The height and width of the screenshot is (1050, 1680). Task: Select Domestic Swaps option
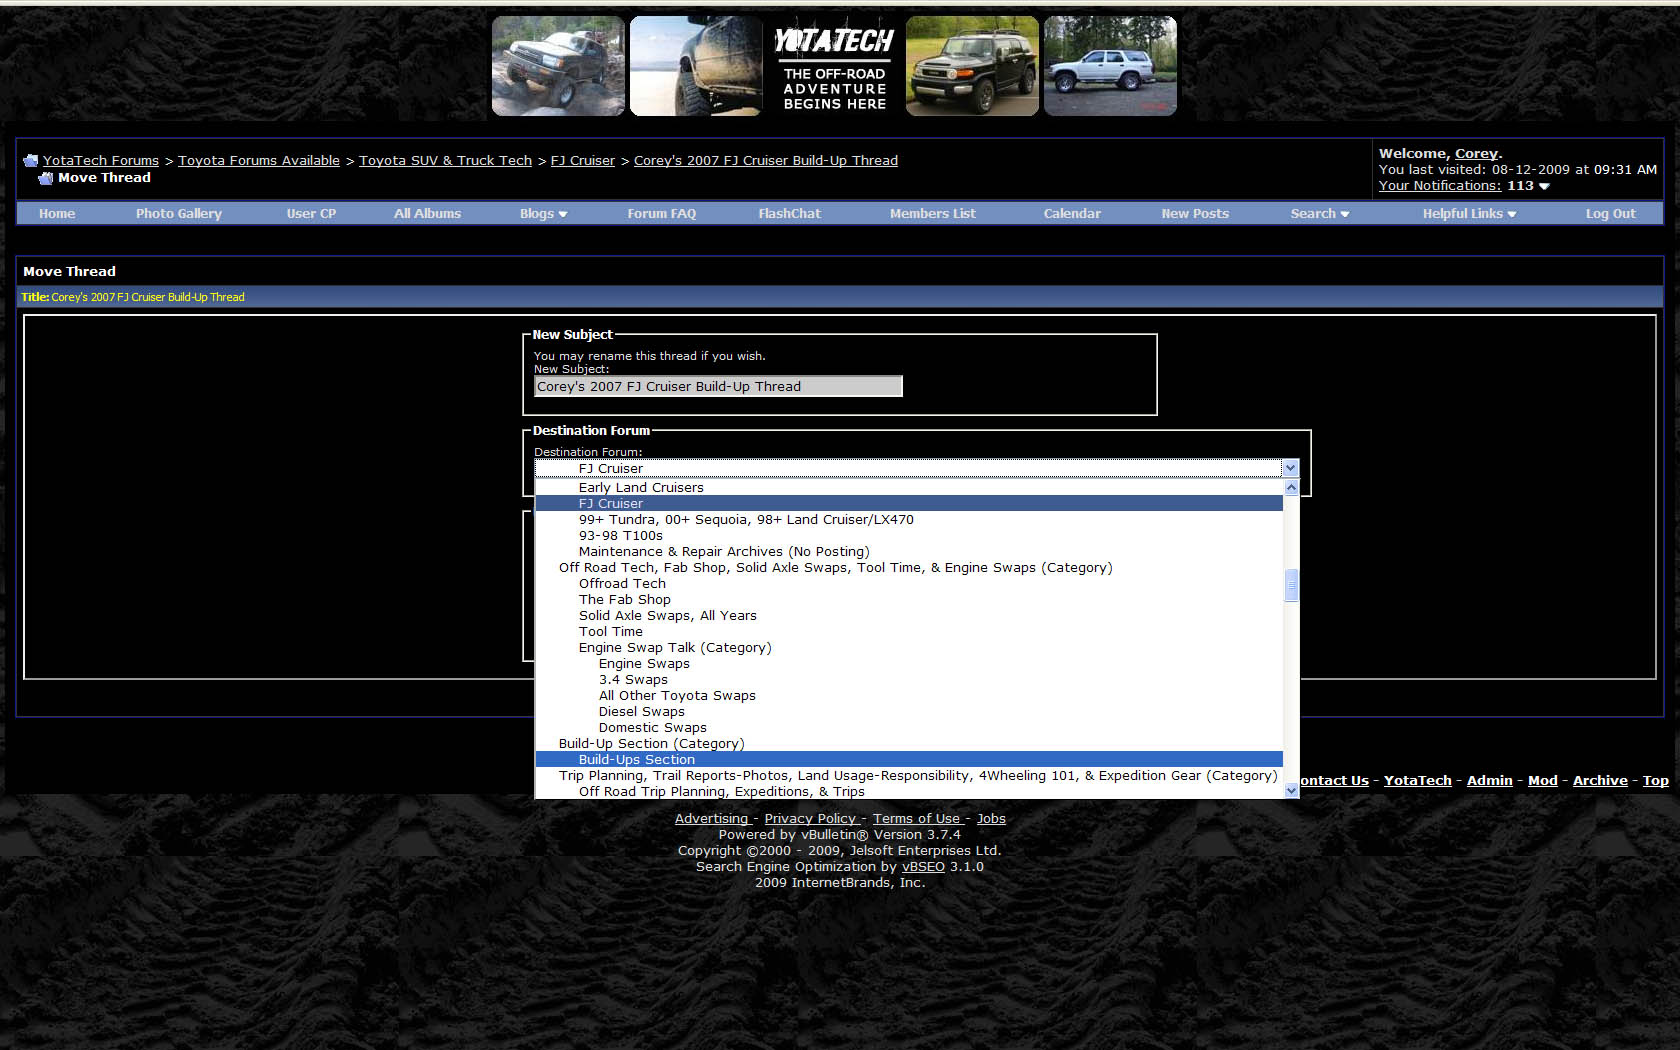909,728
